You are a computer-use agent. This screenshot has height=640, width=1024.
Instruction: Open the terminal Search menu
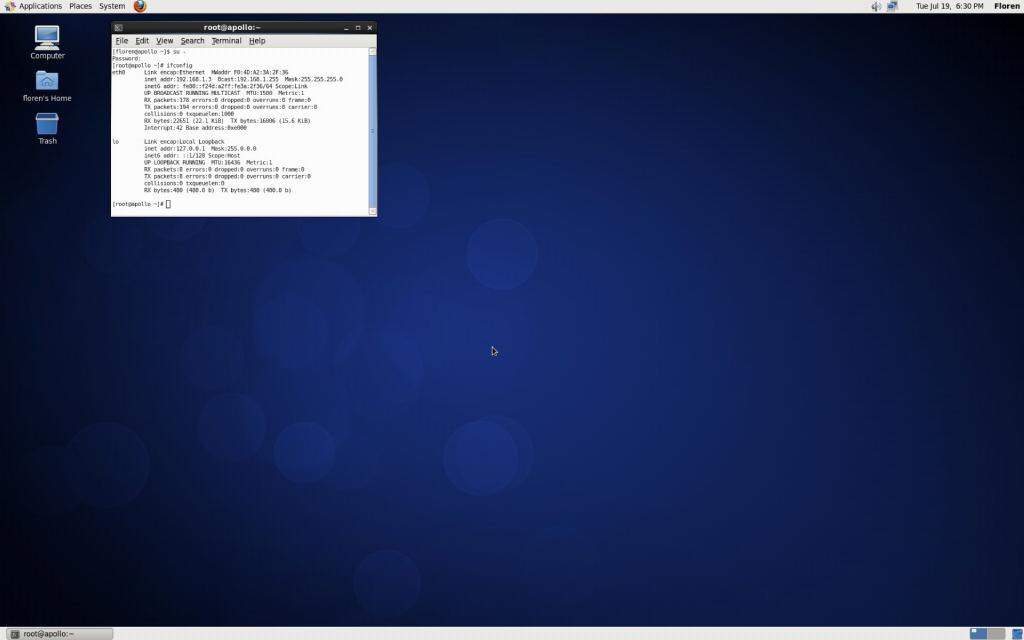pos(192,40)
